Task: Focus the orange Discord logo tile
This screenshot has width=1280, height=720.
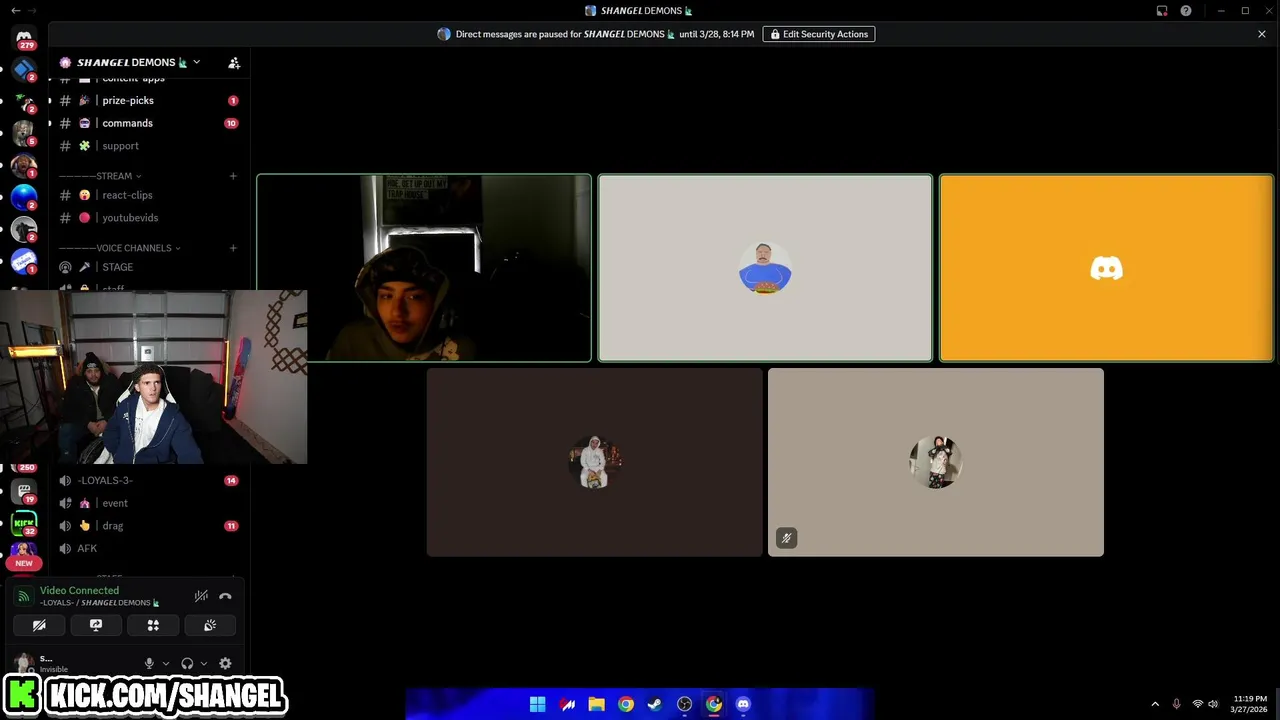Action: (1106, 268)
